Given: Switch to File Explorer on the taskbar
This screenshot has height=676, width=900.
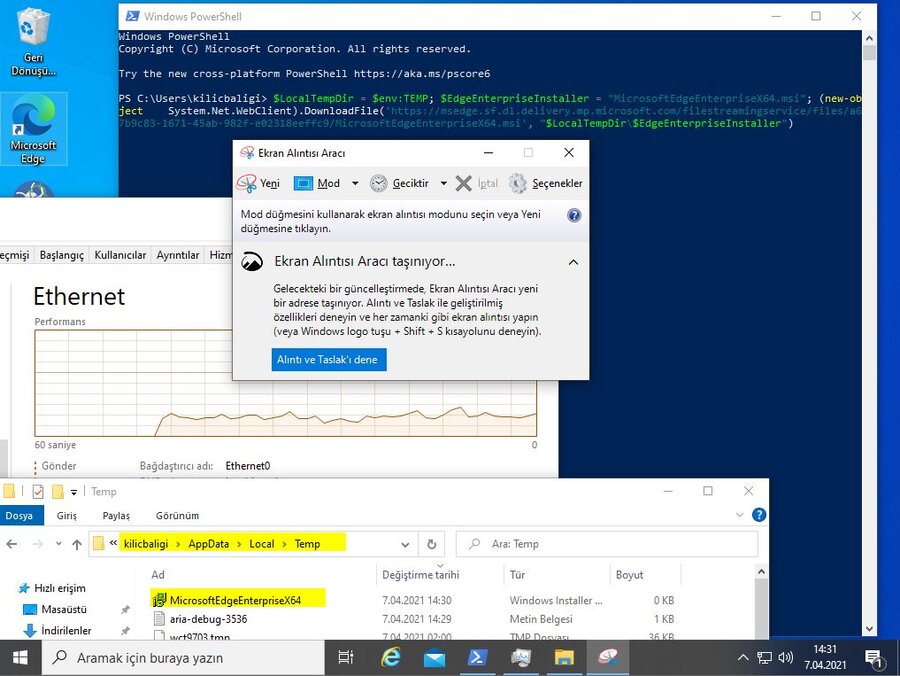Looking at the screenshot, I should (564, 658).
